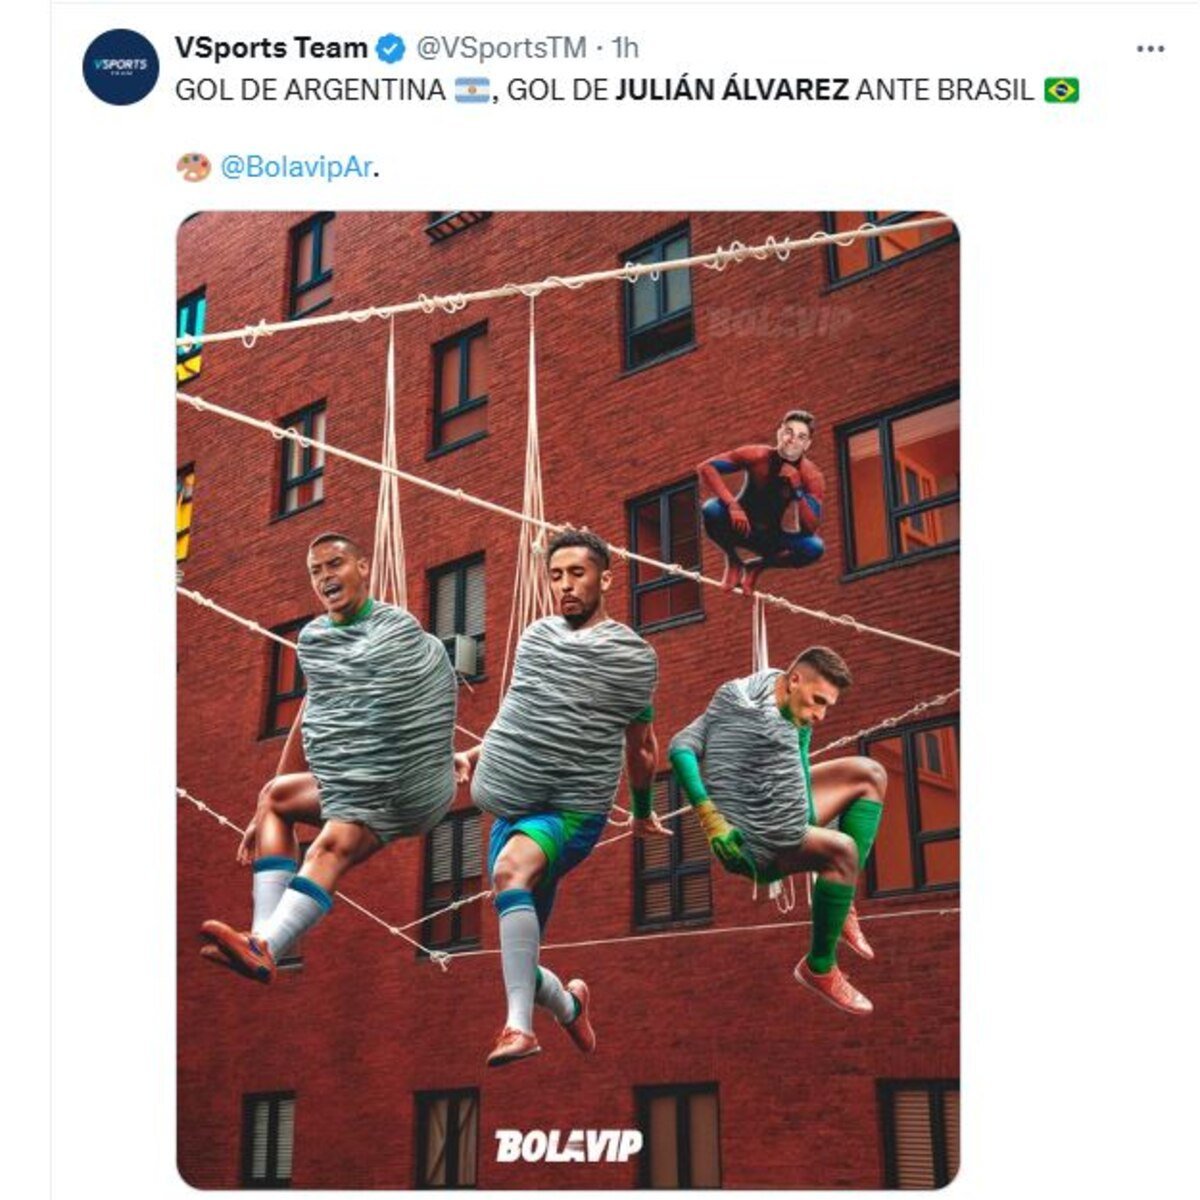This screenshot has width=1200, height=1200.
Task: Click the GOL DE ARGENTINA text
Action: point(310,91)
